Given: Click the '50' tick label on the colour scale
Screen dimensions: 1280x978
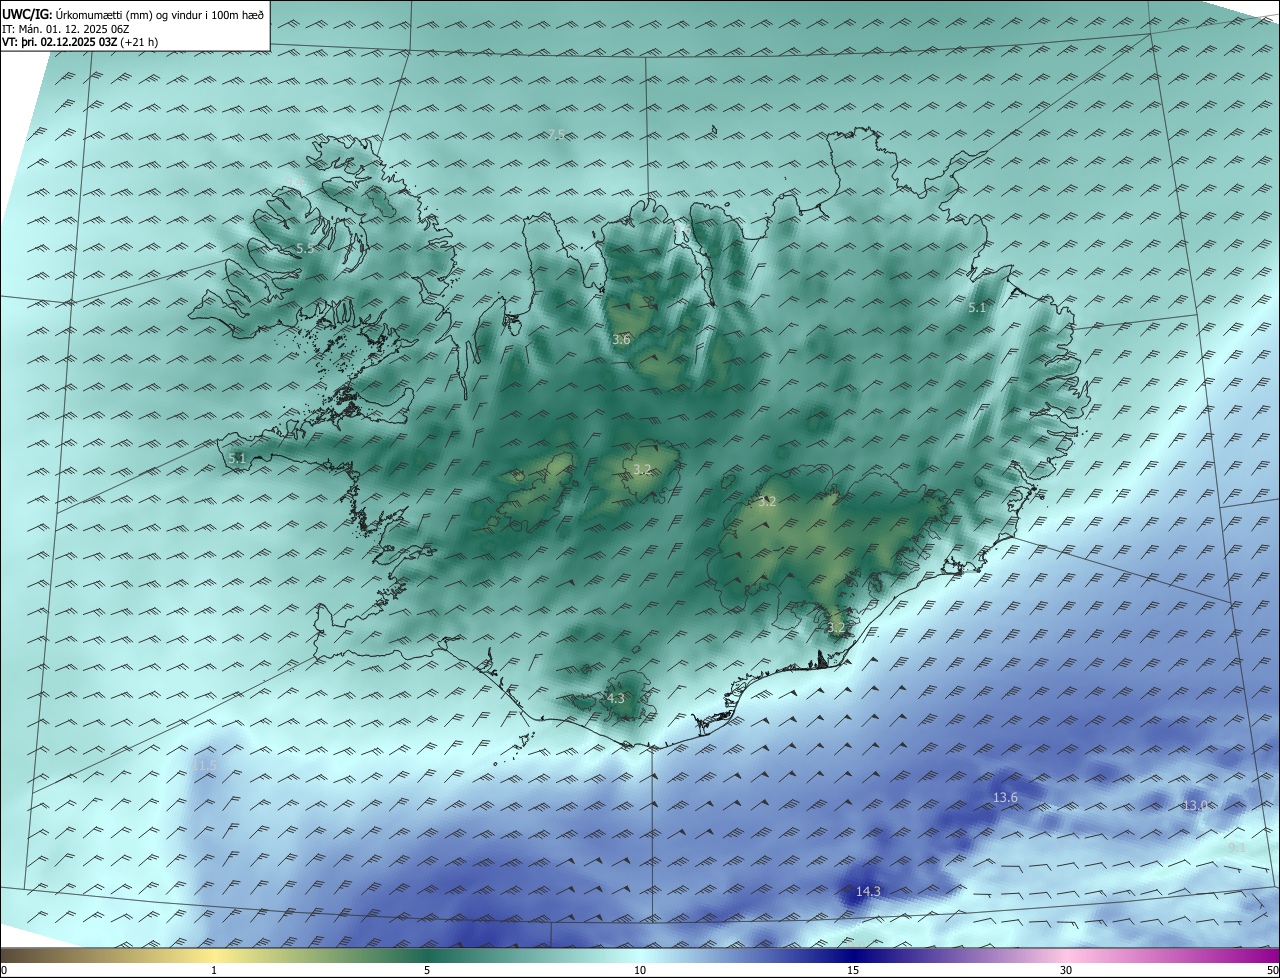Looking at the screenshot, I should [1272, 970].
